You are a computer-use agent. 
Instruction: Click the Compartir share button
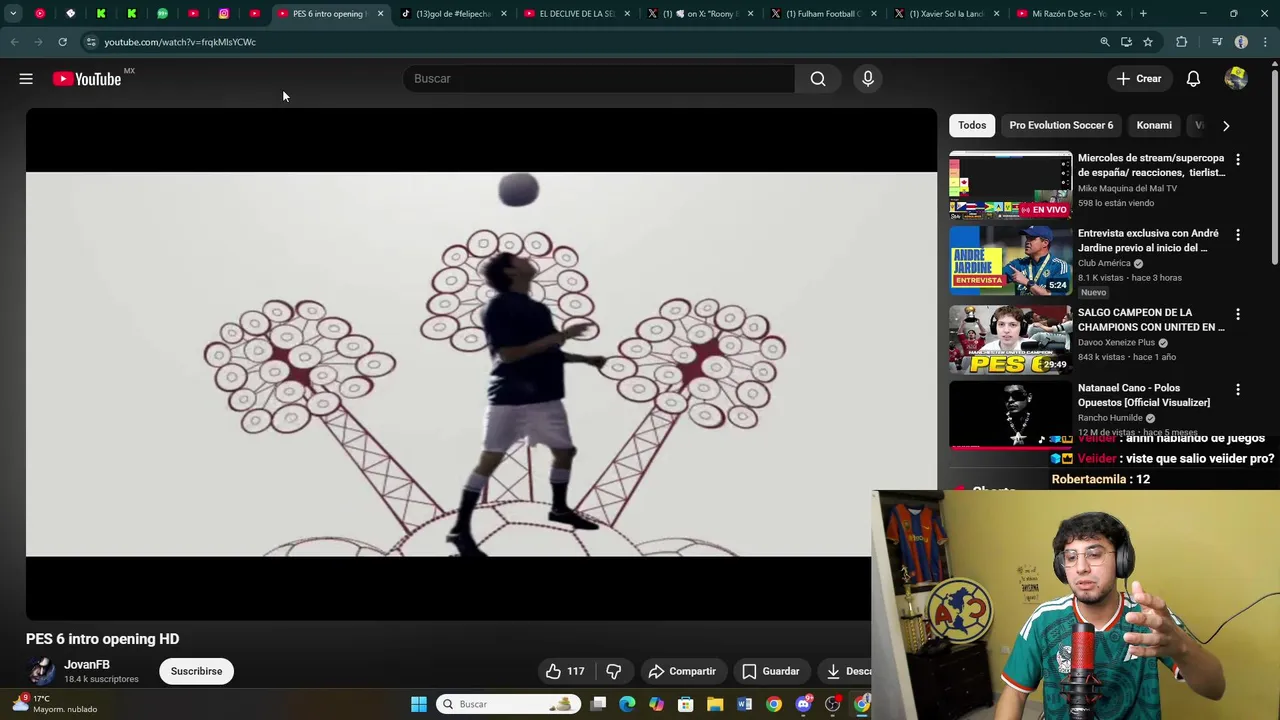[x=682, y=672]
